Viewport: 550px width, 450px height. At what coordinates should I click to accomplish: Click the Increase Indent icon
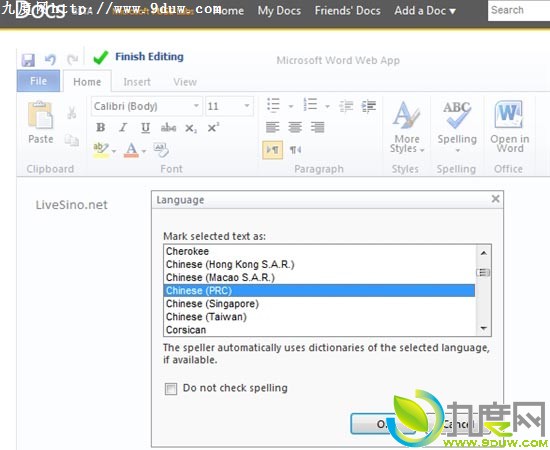click(369, 106)
